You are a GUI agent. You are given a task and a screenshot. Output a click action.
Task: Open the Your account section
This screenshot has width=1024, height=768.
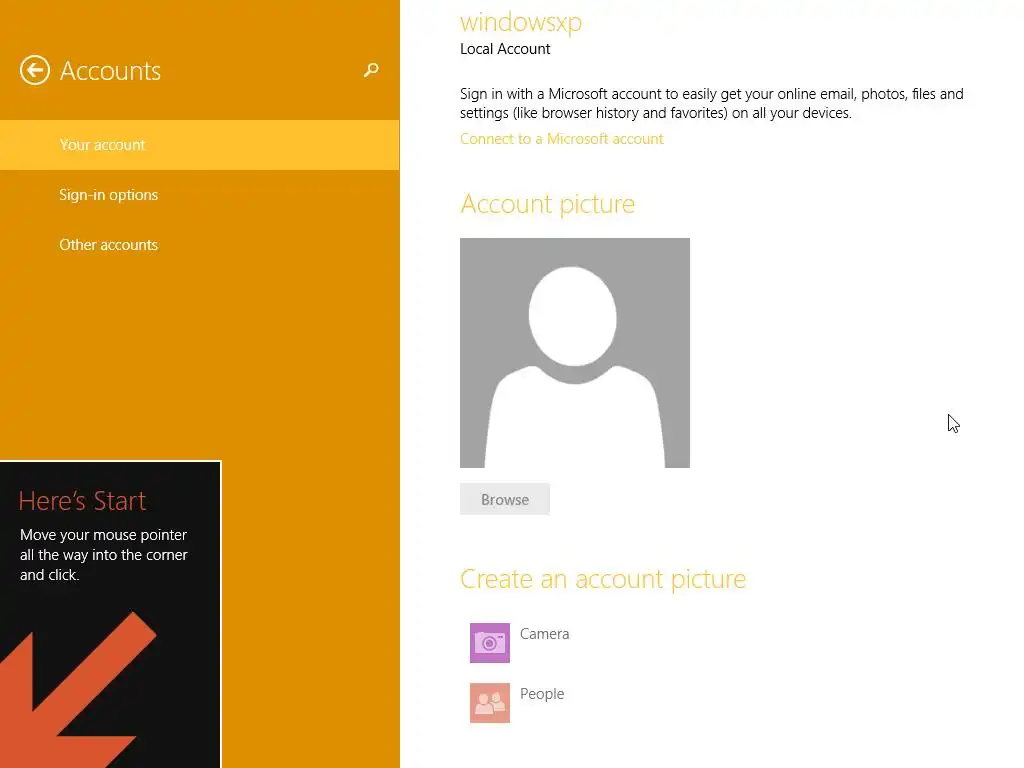coord(200,145)
